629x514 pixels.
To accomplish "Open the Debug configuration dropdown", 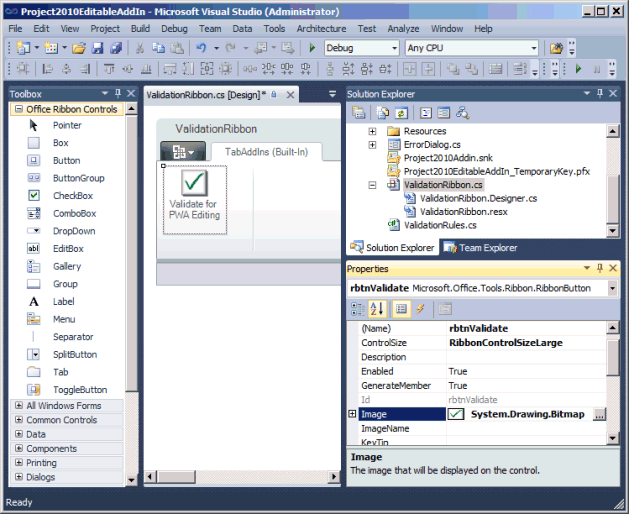I will [394, 48].
